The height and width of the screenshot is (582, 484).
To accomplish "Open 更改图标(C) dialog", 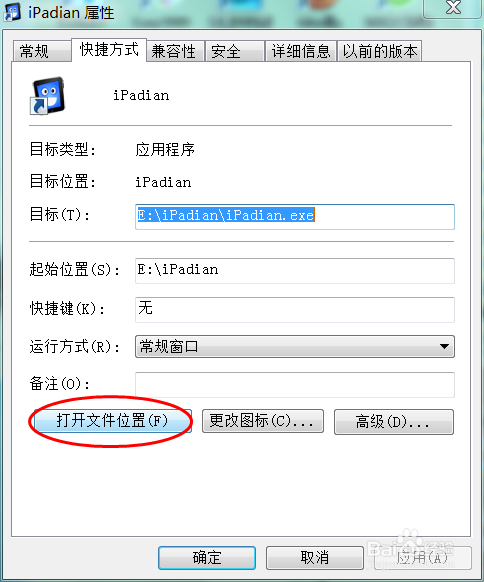I will coord(263,421).
